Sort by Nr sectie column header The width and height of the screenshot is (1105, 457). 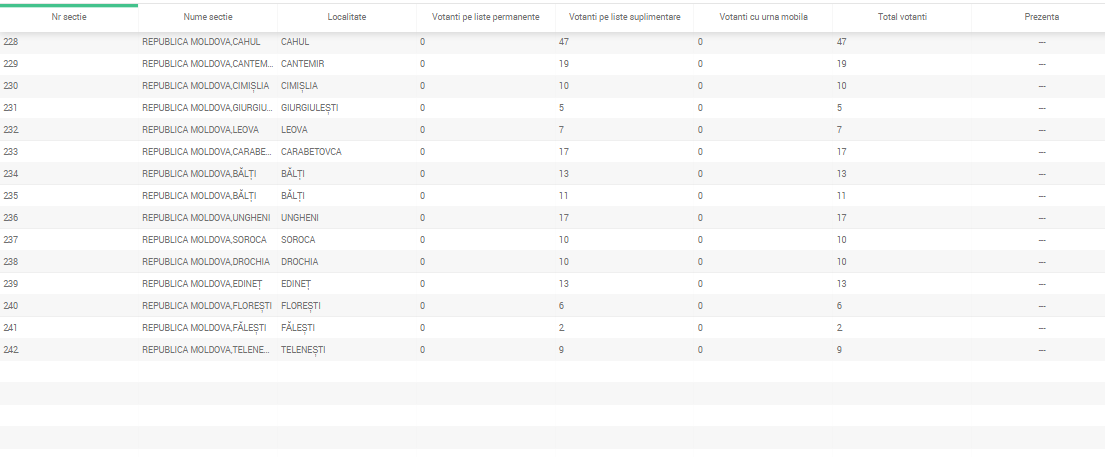tap(69, 17)
